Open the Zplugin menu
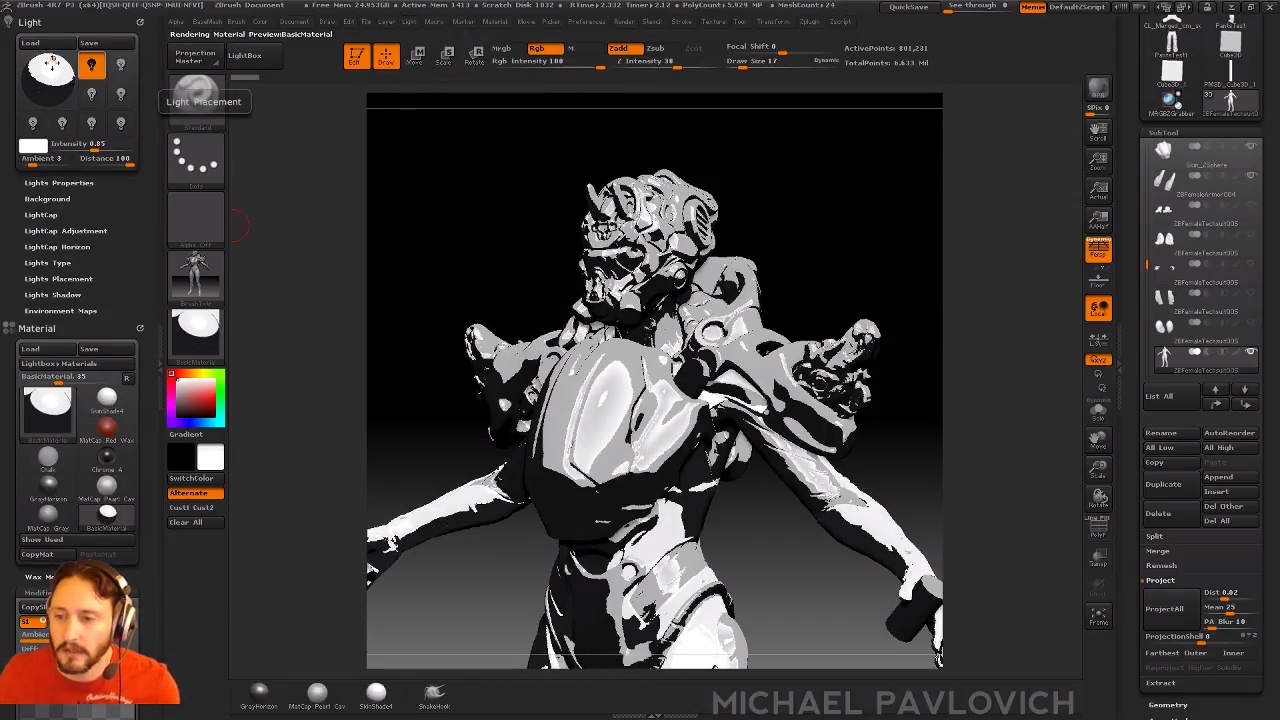Image resolution: width=1280 pixels, height=720 pixels. click(x=809, y=21)
